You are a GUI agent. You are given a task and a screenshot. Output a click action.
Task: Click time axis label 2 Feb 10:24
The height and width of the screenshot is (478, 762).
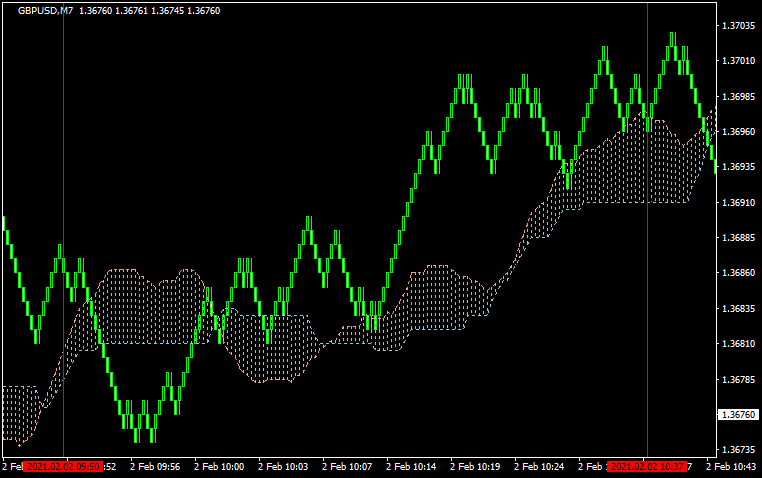click(x=539, y=467)
